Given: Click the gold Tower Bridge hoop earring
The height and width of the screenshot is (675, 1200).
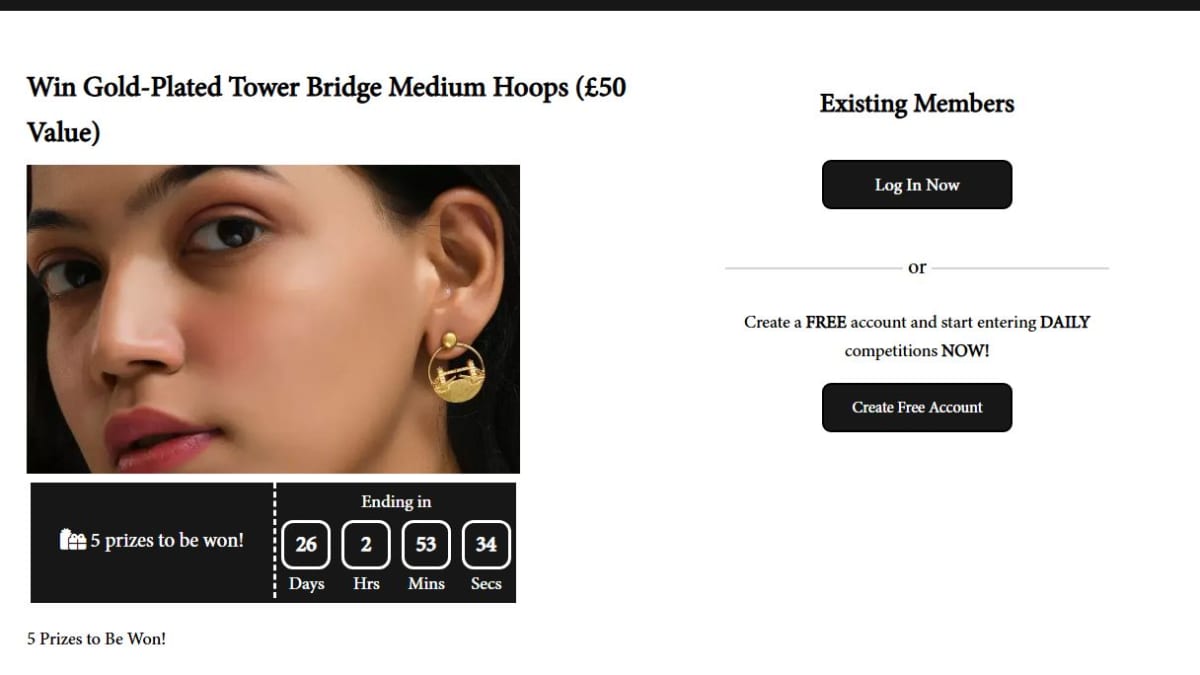Looking at the screenshot, I should tap(457, 367).
